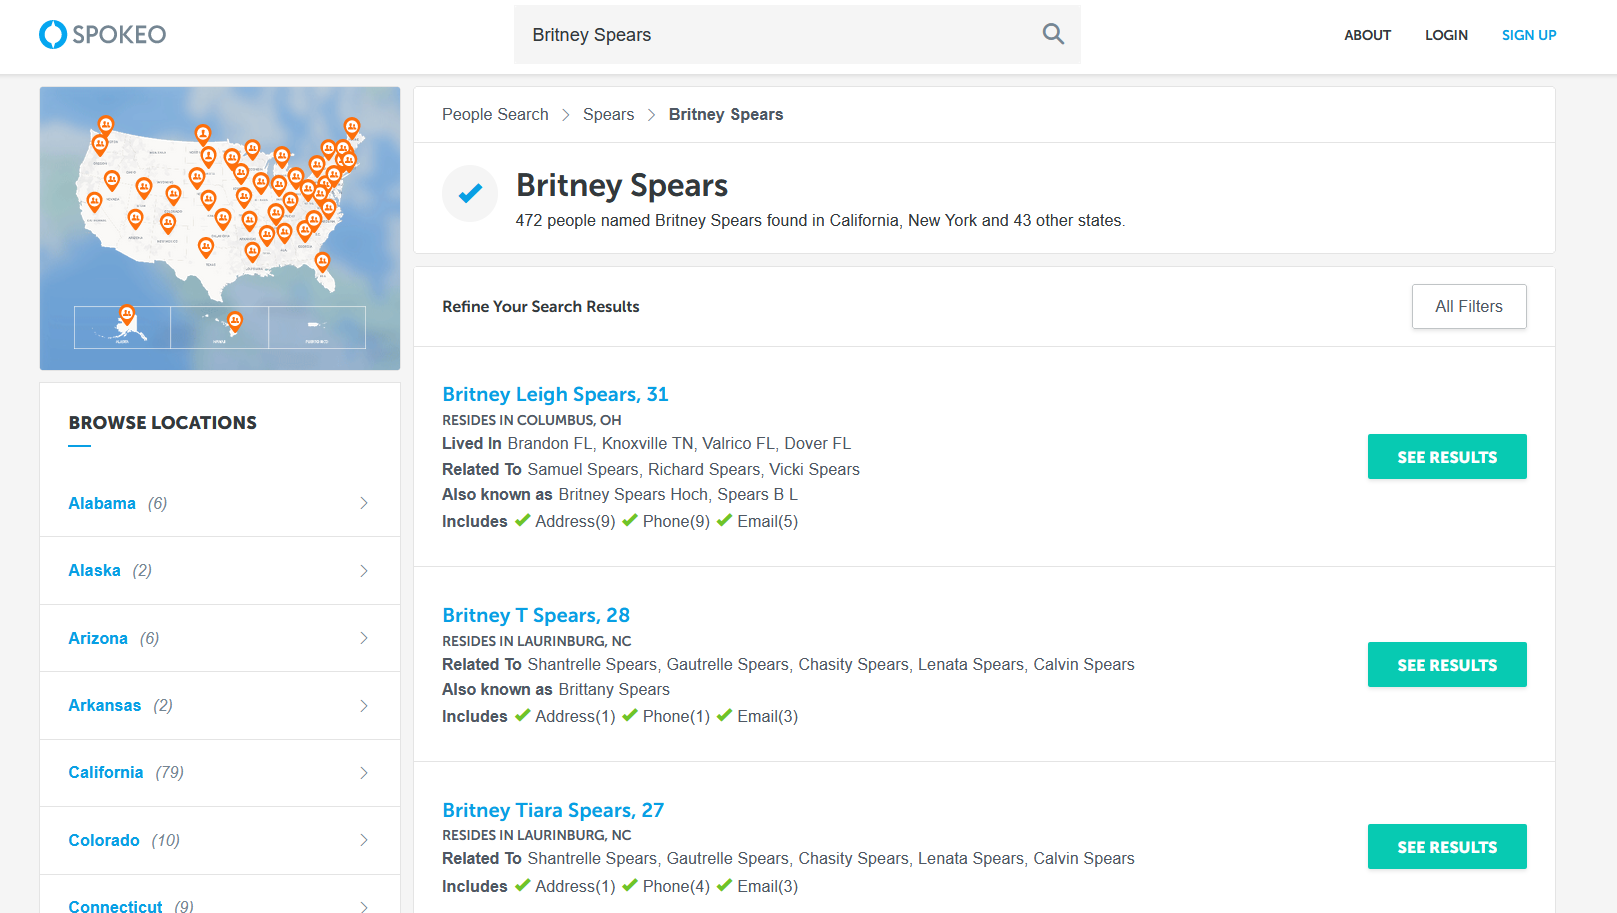The image size is (1617, 913).
Task: Open the LOGIN page
Action: pos(1446,35)
